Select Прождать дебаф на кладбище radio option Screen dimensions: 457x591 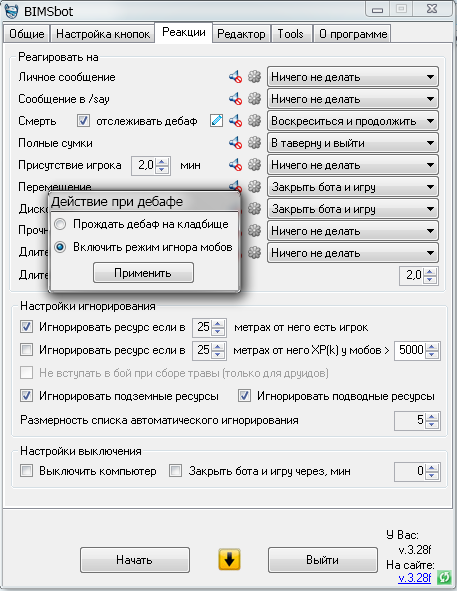[60, 224]
